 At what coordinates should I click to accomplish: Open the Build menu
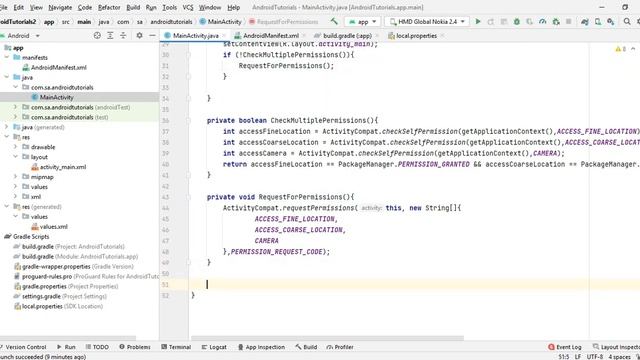pyautogui.click(x=133, y=7)
